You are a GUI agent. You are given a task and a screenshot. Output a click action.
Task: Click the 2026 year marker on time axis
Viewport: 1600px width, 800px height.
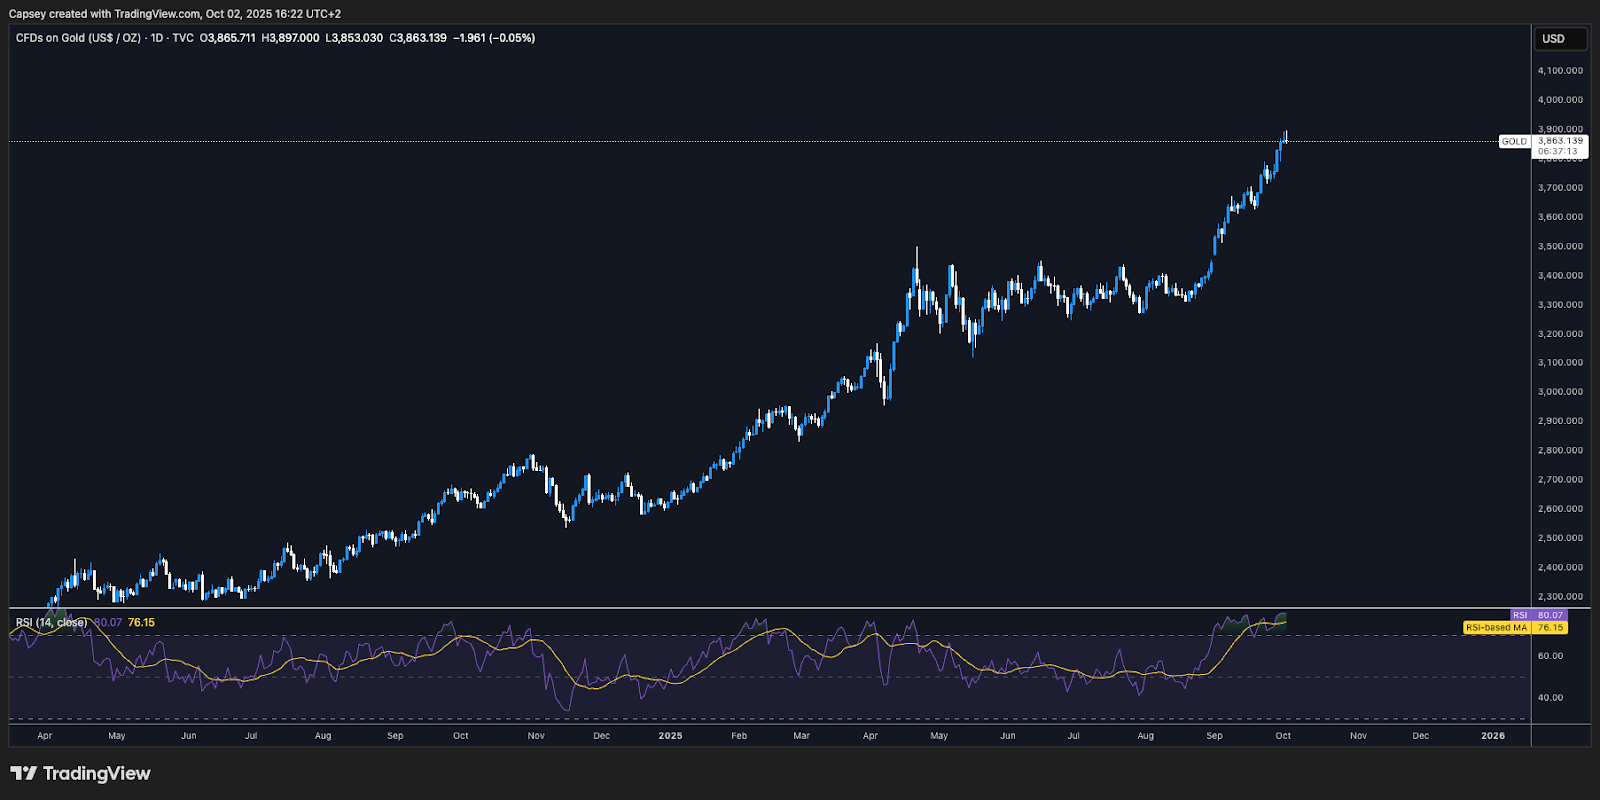pyautogui.click(x=1492, y=735)
